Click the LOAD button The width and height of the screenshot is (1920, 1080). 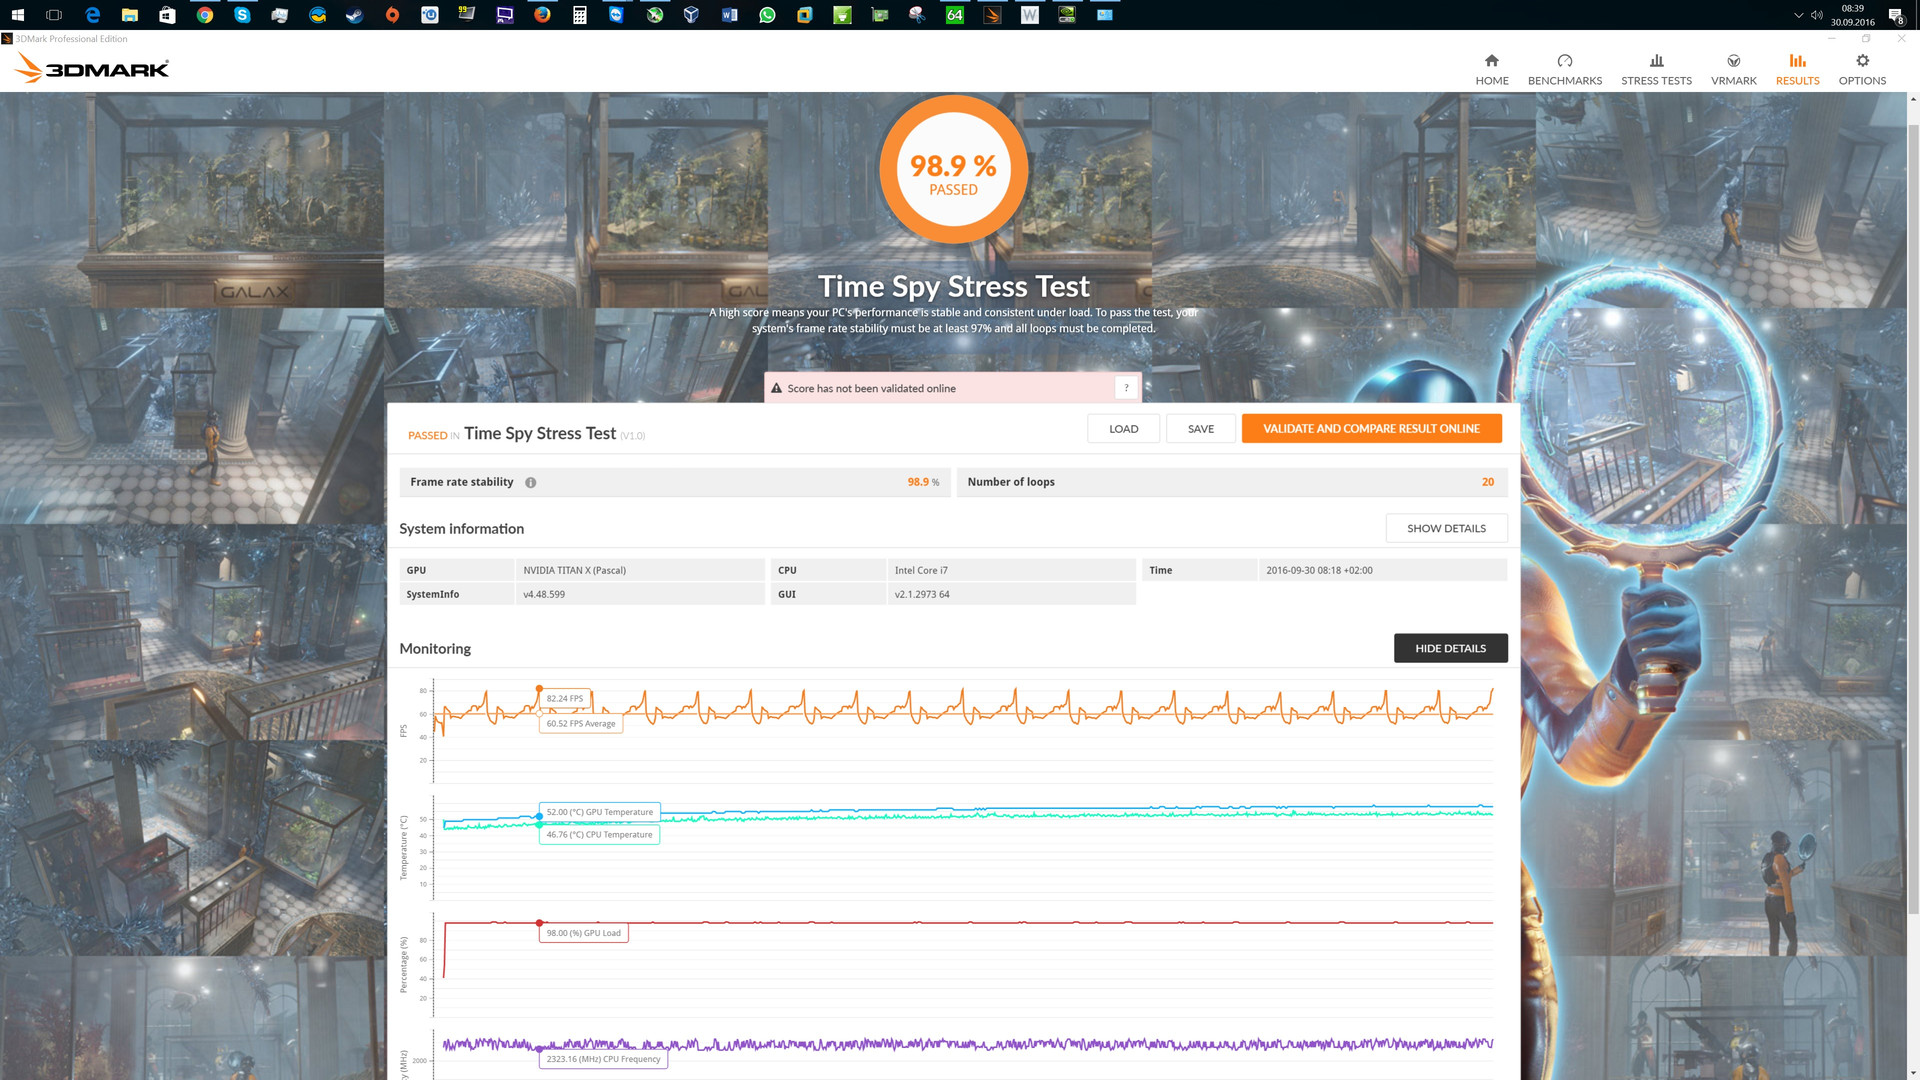[x=1123, y=428]
